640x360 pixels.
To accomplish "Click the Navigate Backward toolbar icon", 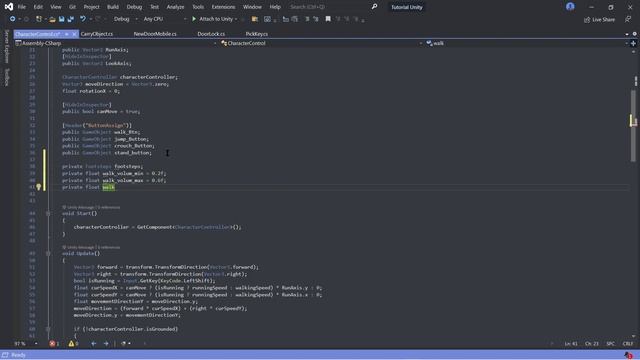I will tap(13, 19).
